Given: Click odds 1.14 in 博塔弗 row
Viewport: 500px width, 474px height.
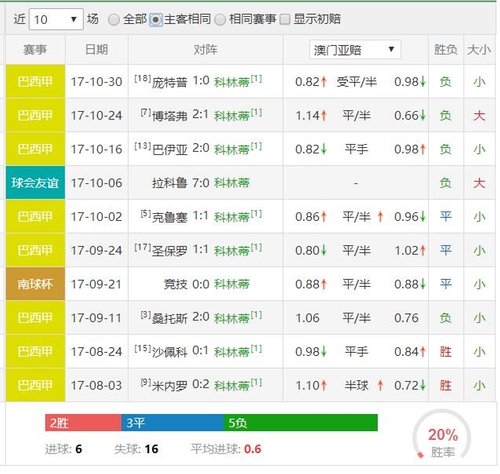Looking at the screenshot, I should [x=307, y=116].
